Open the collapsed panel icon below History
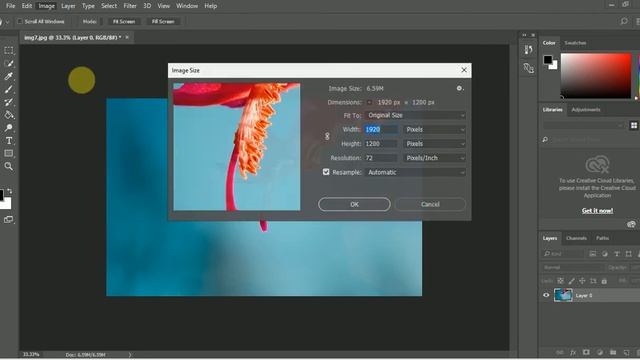This screenshot has width=640, height=360. tap(529, 68)
